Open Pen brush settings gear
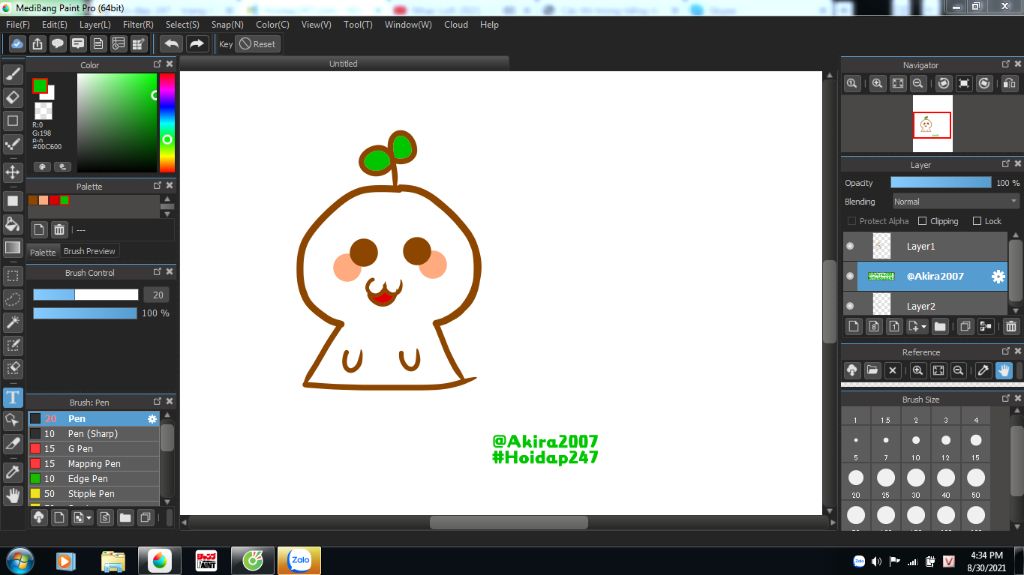1024x575 pixels. click(x=152, y=419)
